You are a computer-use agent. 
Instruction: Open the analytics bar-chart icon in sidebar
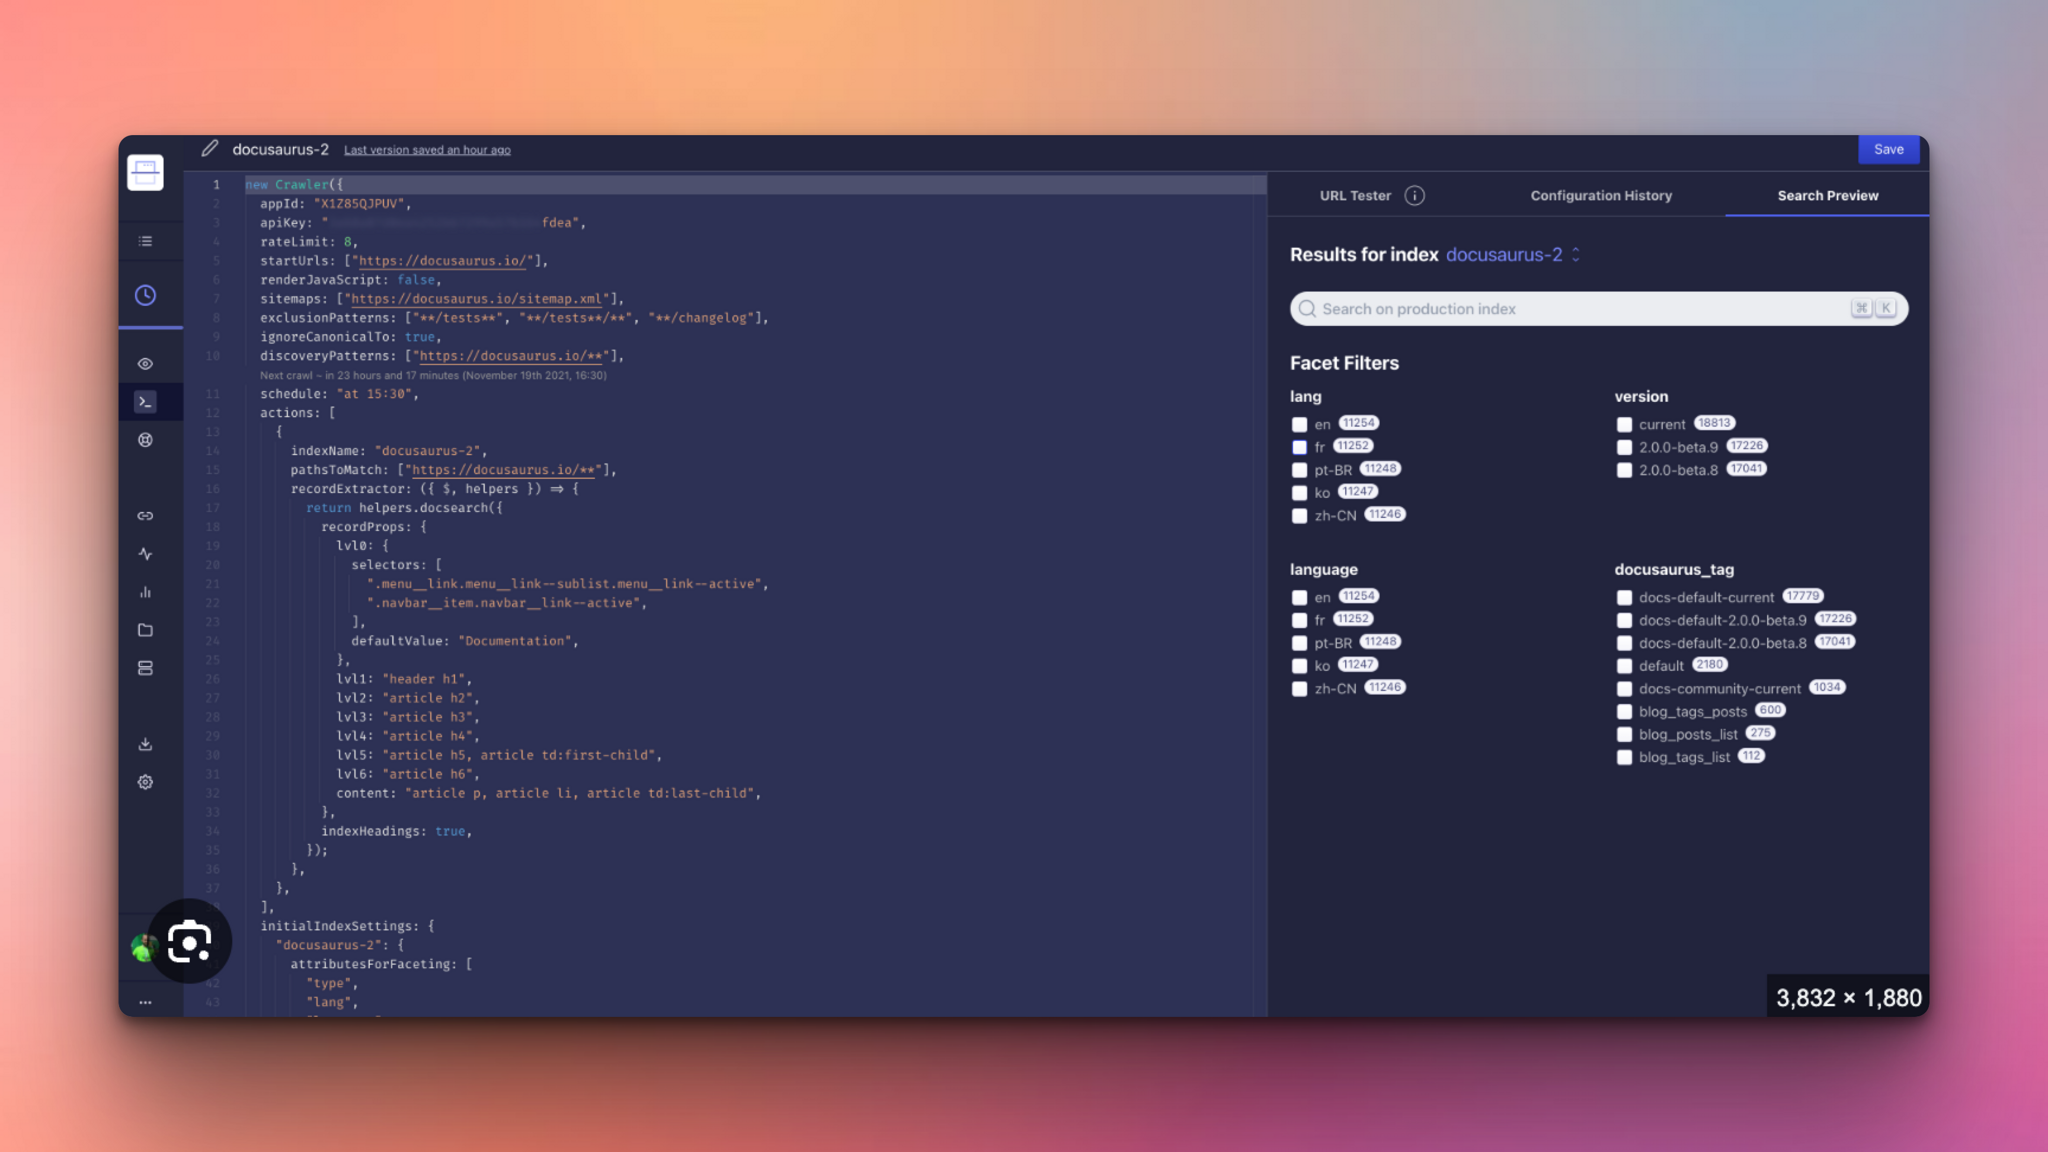coord(146,591)
